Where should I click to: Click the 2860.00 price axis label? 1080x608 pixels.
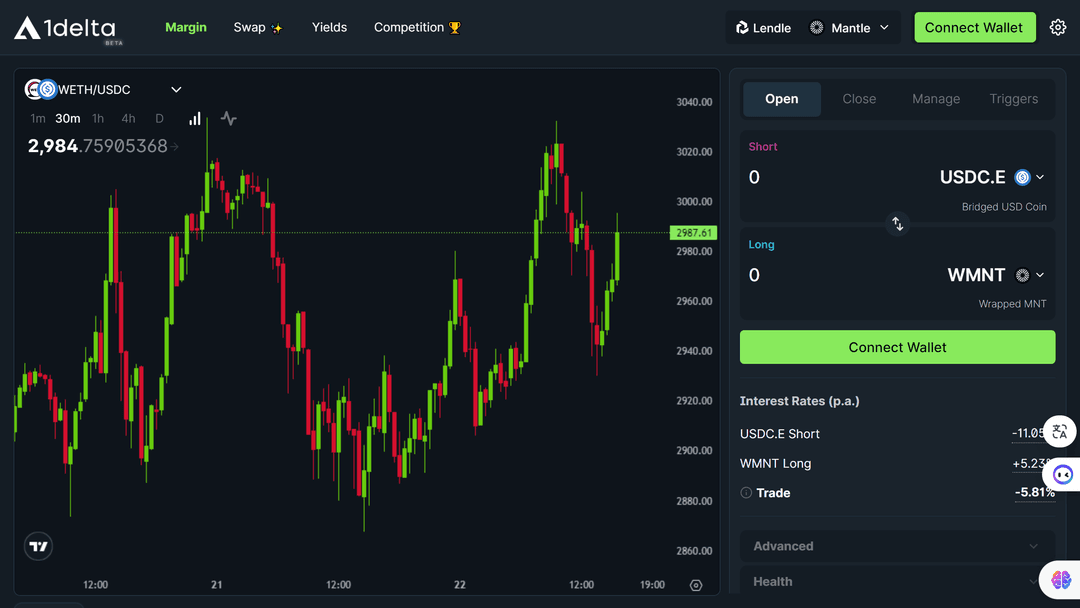[x=694, y=551]
